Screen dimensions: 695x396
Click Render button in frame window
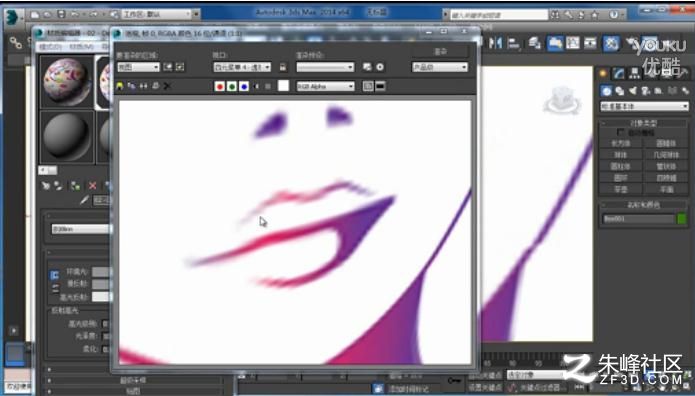[x=440, y=51]
